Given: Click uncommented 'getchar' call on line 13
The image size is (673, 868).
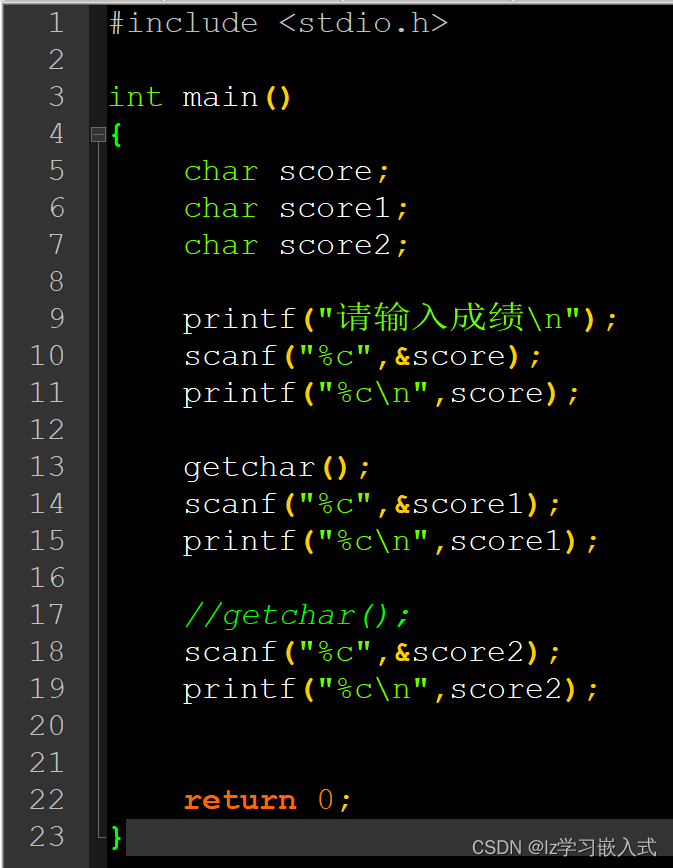Looking at the screenshot, I should (249, 468).
